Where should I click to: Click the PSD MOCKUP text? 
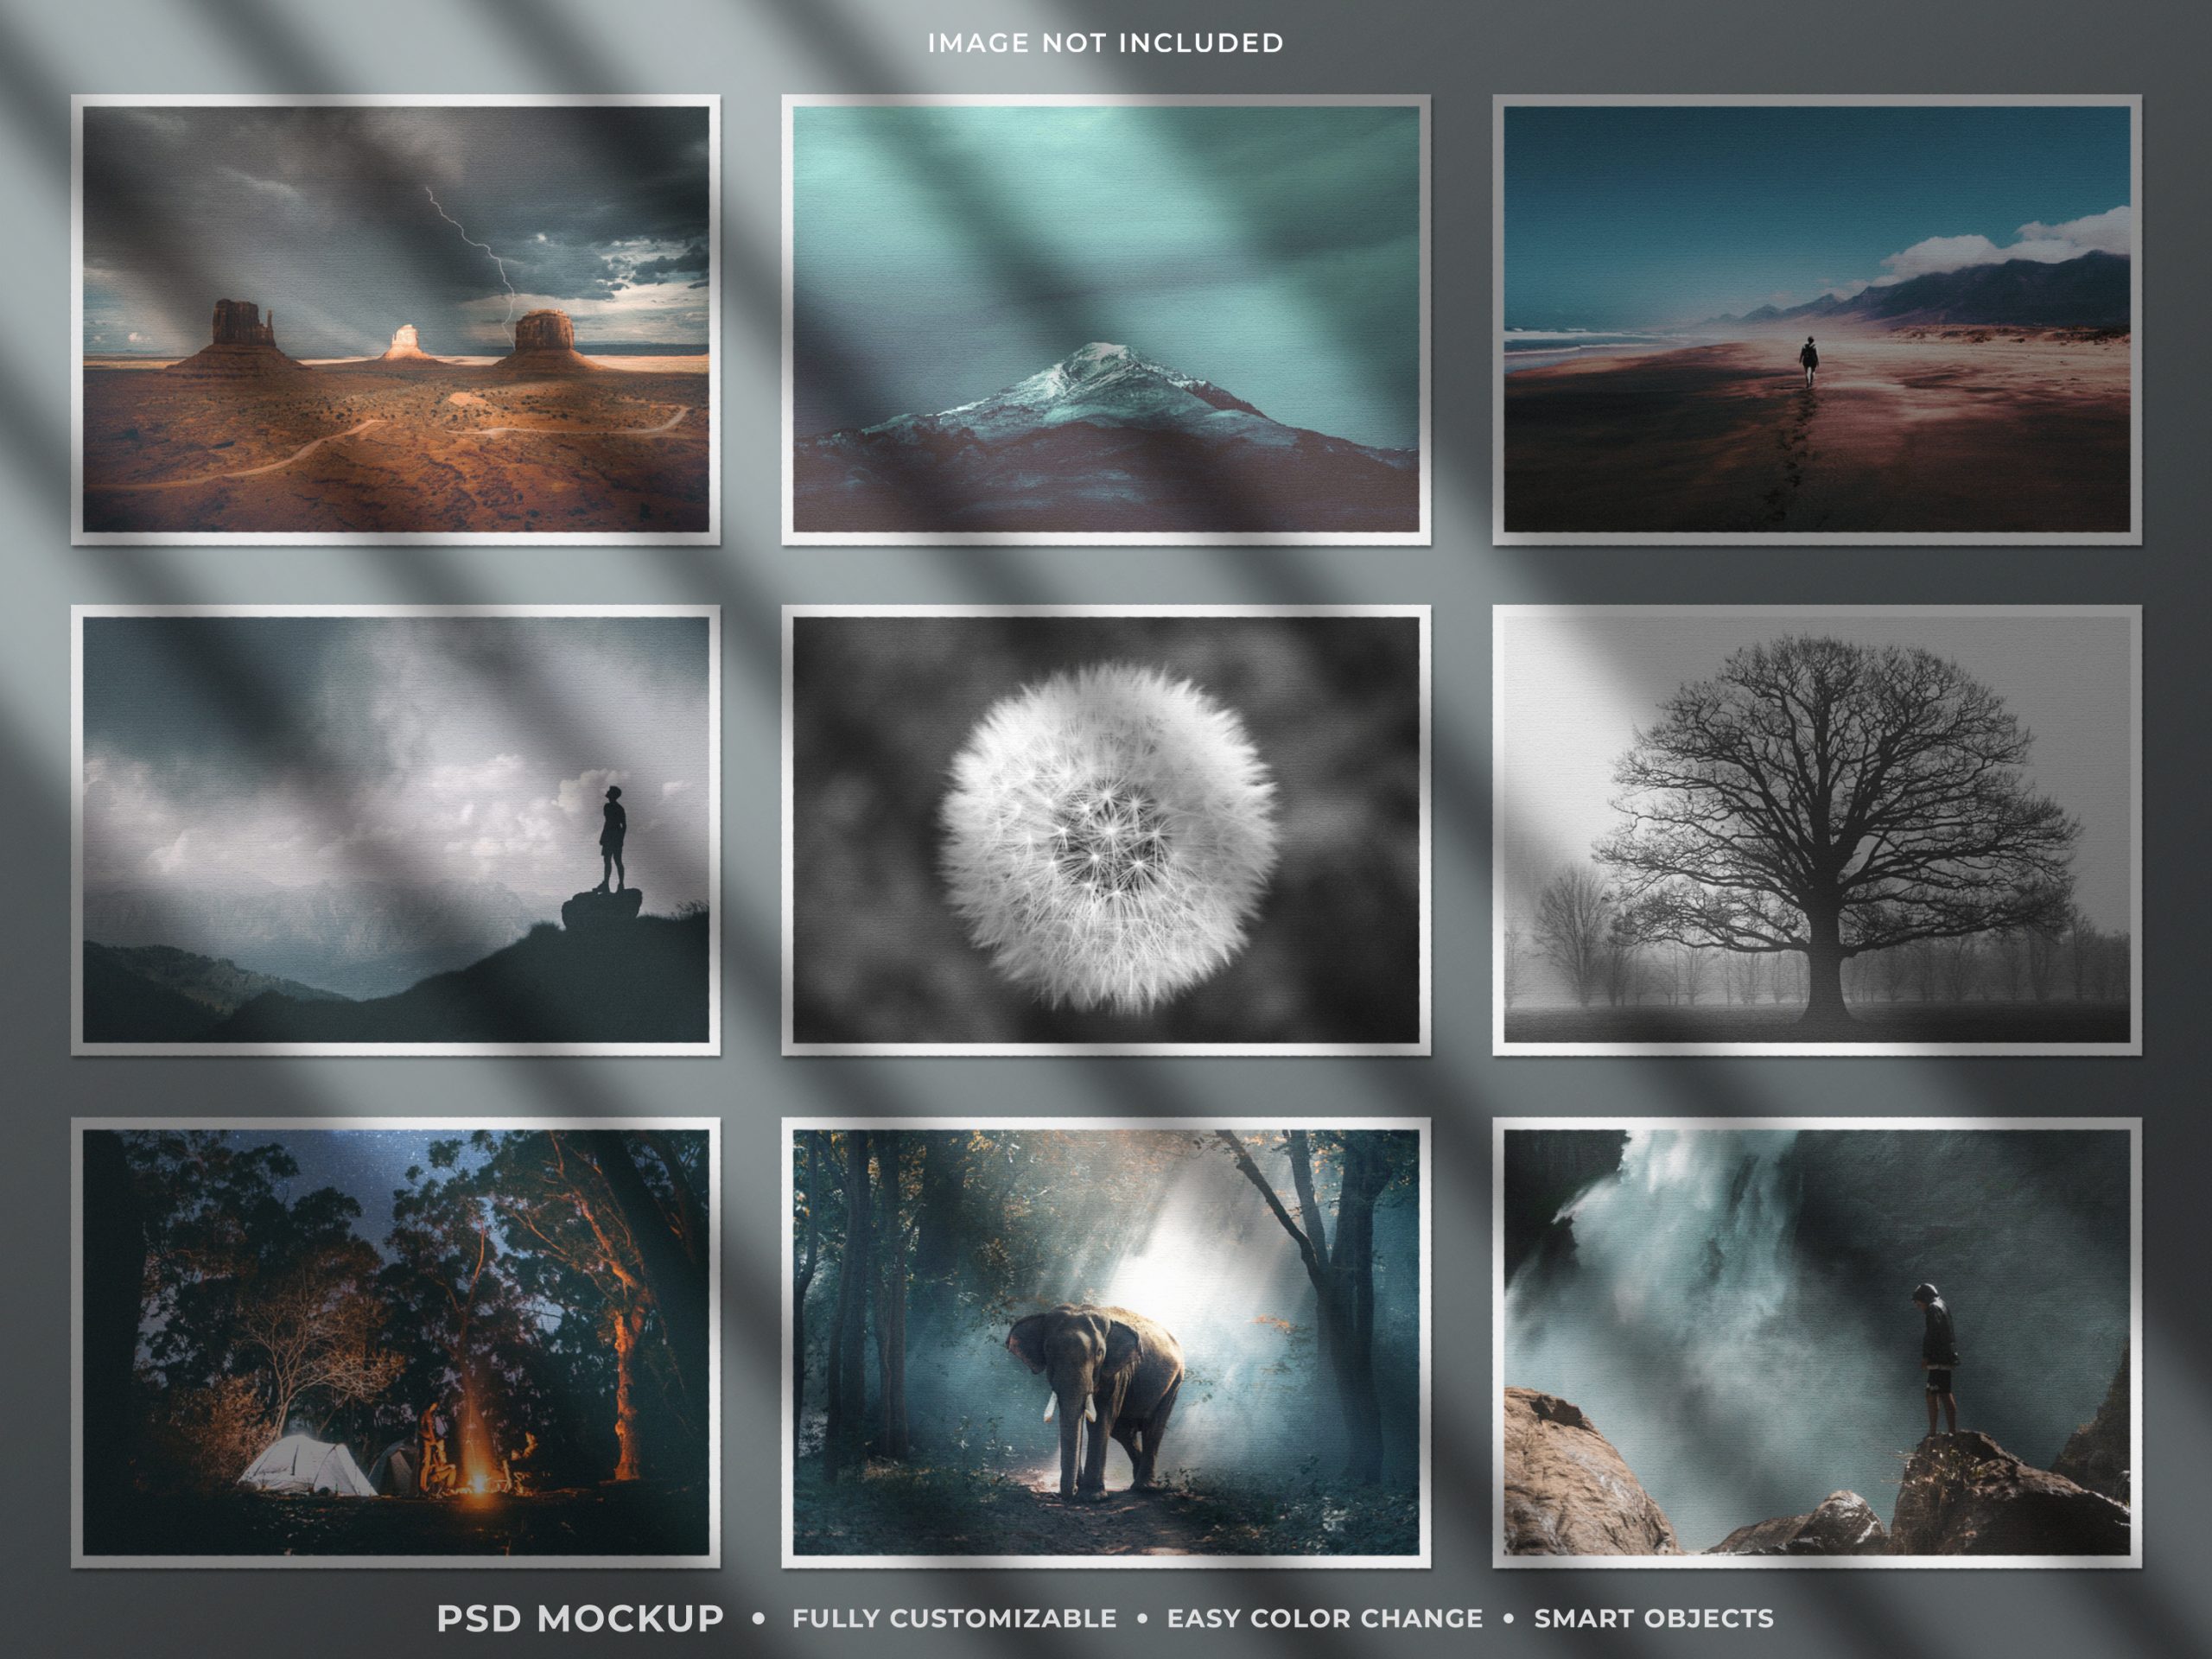pyautogui.click(x=580, y=1618)
